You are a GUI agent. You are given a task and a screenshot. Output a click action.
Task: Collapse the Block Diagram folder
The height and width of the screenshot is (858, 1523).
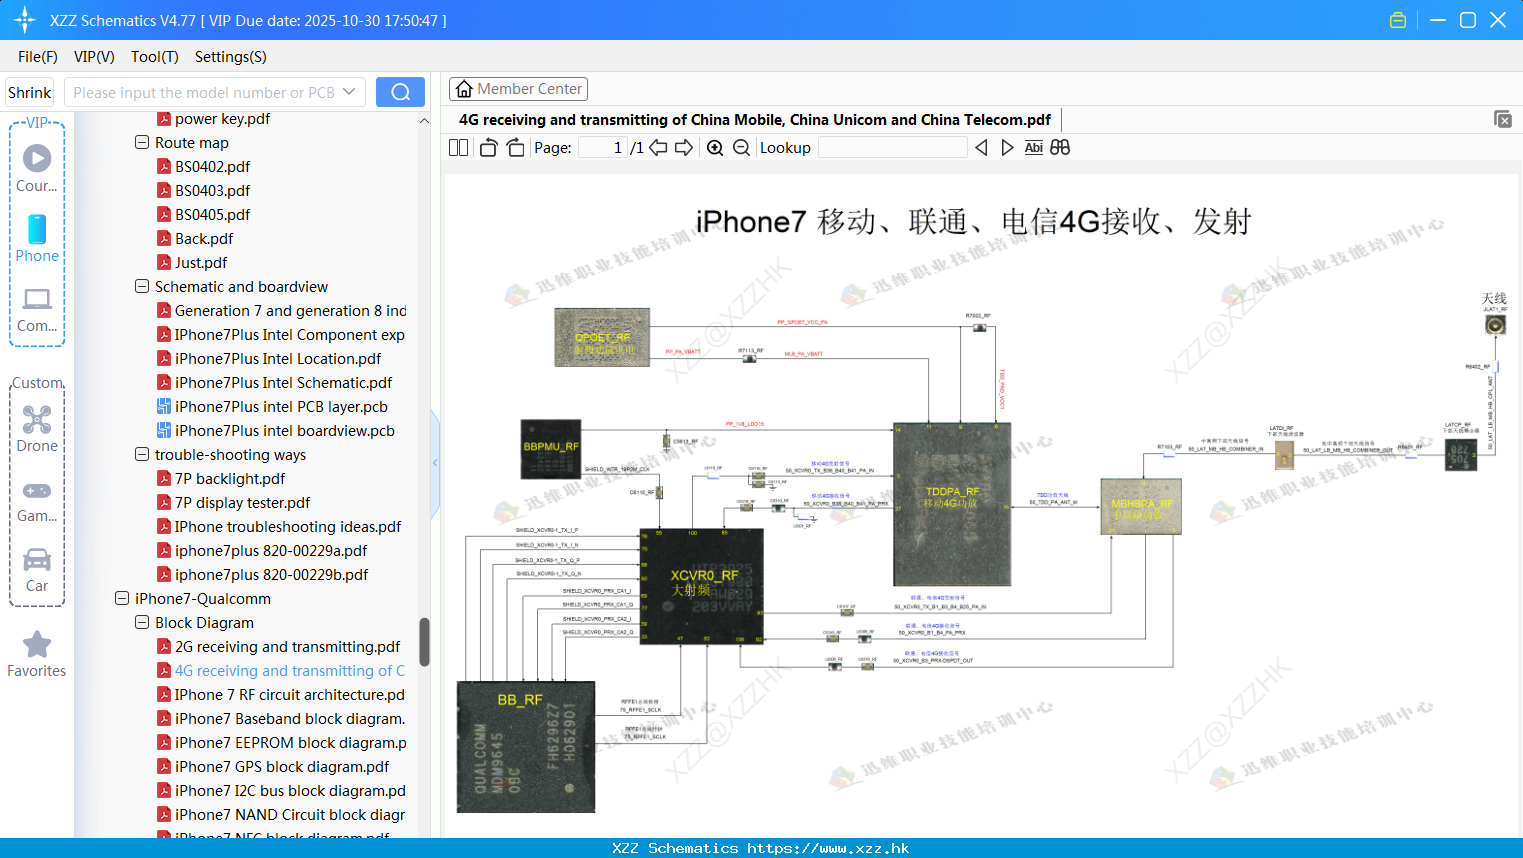[142, 622]
